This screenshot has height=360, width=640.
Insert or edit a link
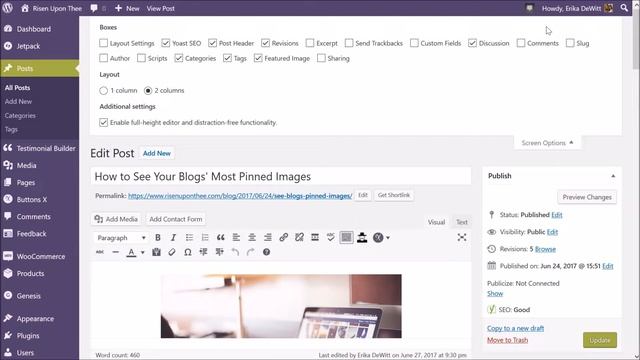click(x=283, y=238)
